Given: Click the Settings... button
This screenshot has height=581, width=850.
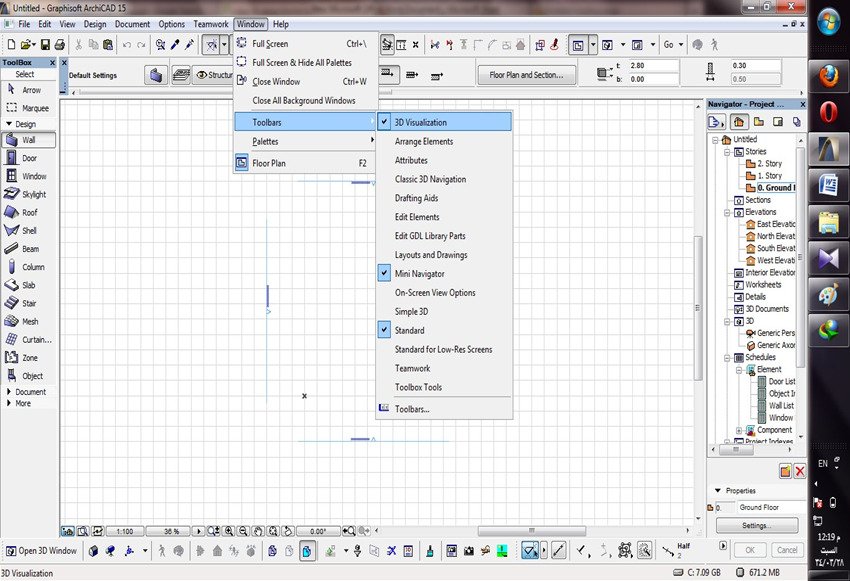Looking at the screenshot, I should click(x=756, y=525).
